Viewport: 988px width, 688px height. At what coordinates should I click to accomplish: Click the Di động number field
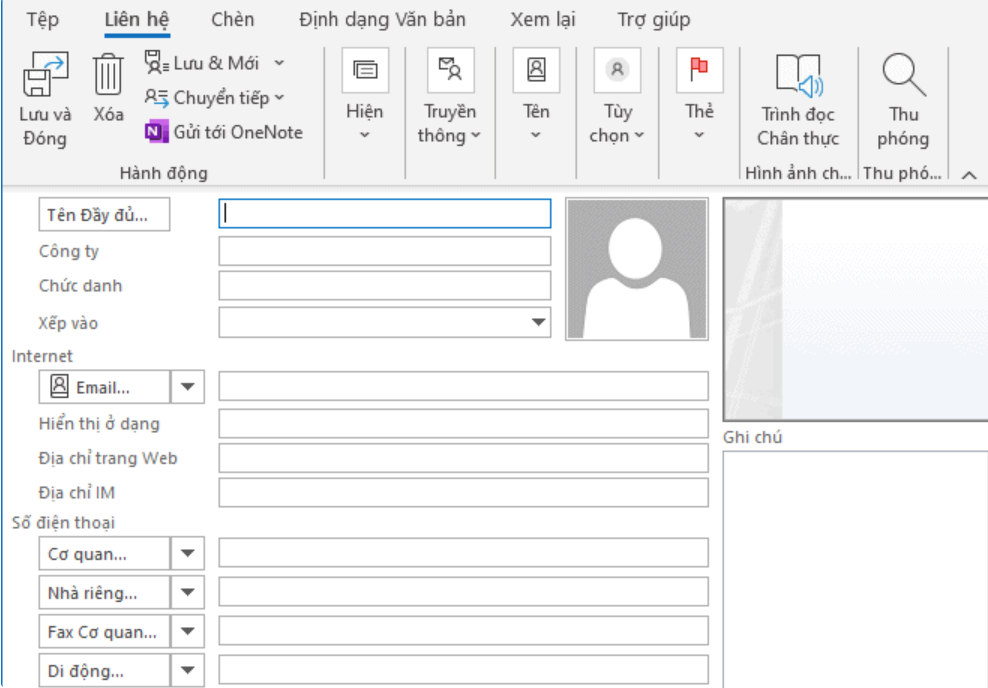[x=464, y=670]
